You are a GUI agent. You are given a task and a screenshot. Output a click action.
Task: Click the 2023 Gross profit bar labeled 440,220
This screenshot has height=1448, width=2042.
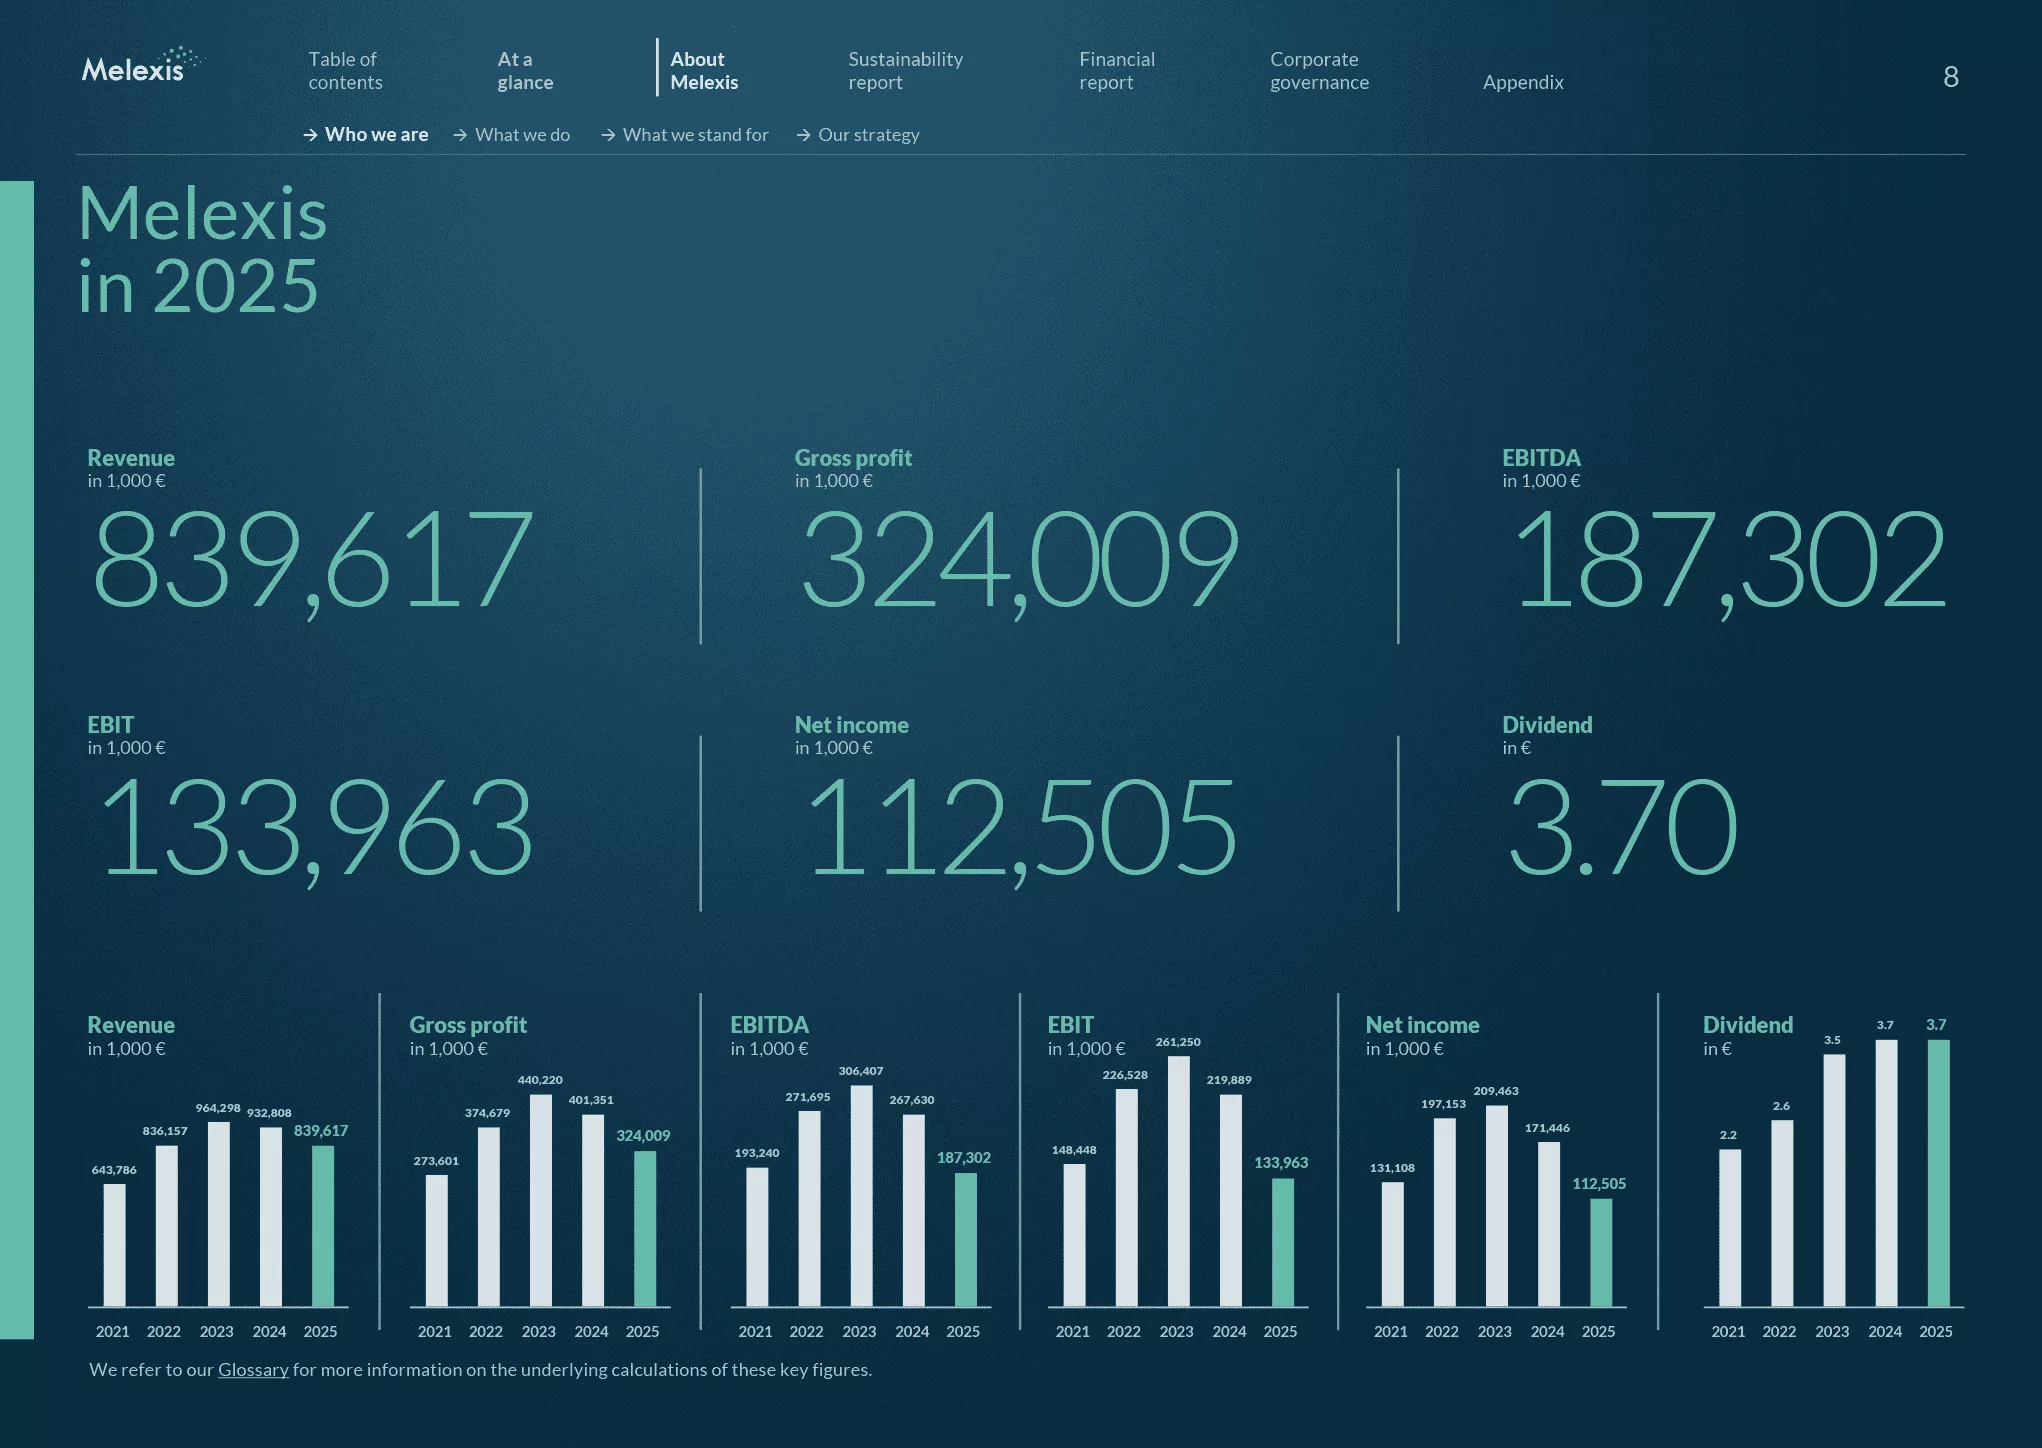click(x=540, y=1200)
